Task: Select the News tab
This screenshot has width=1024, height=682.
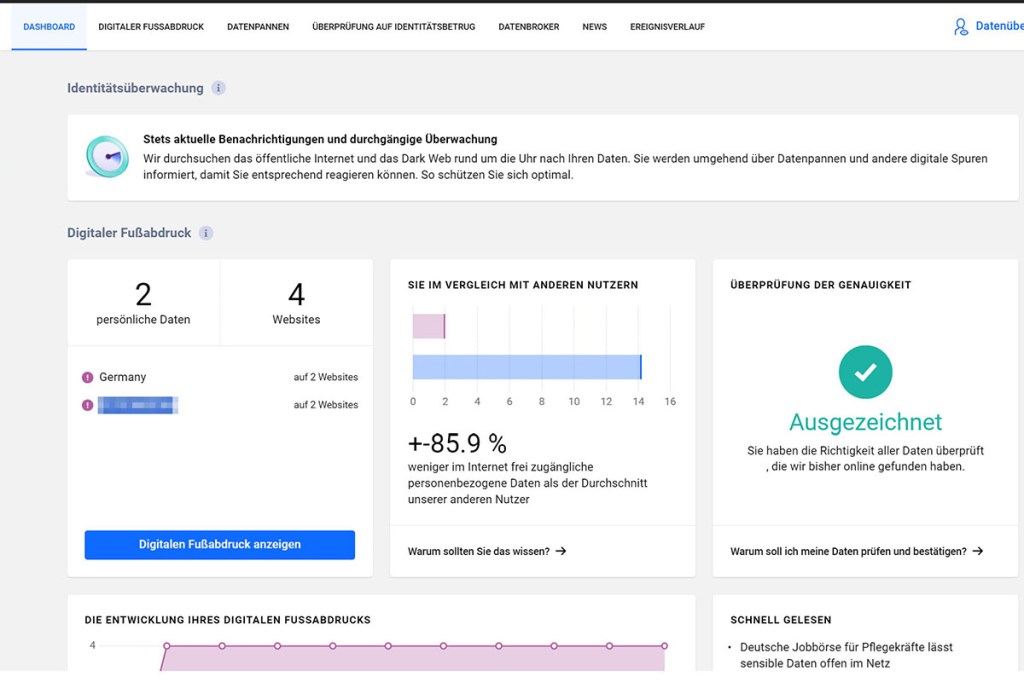Action: (x=594, y=27)
